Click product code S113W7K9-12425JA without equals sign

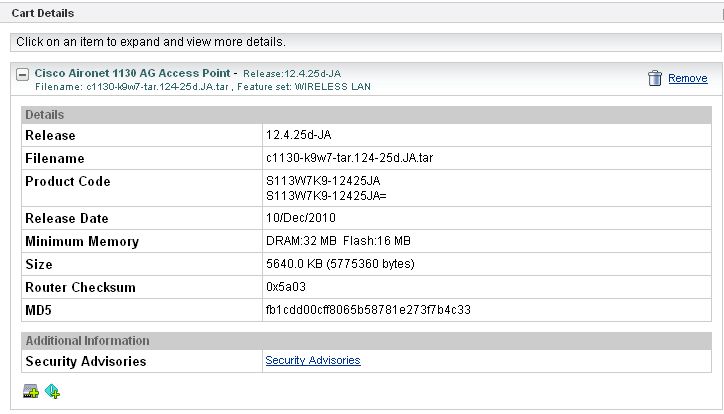322,181
